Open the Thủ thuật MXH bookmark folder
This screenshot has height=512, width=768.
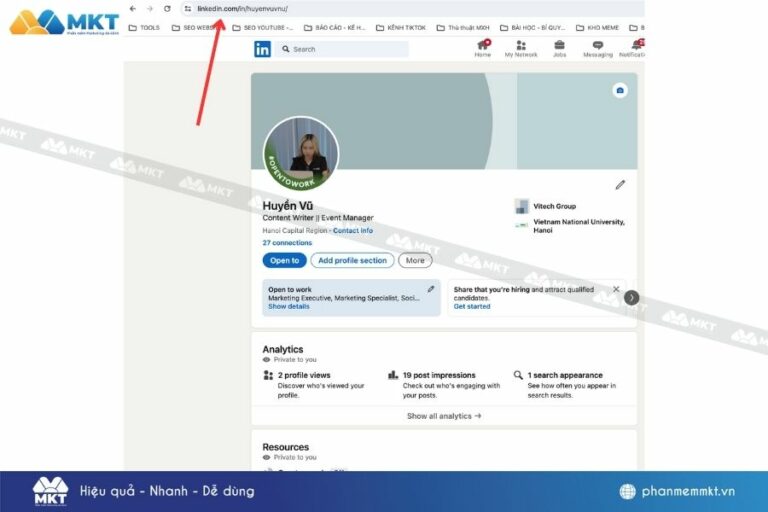[x=463, y=28]
